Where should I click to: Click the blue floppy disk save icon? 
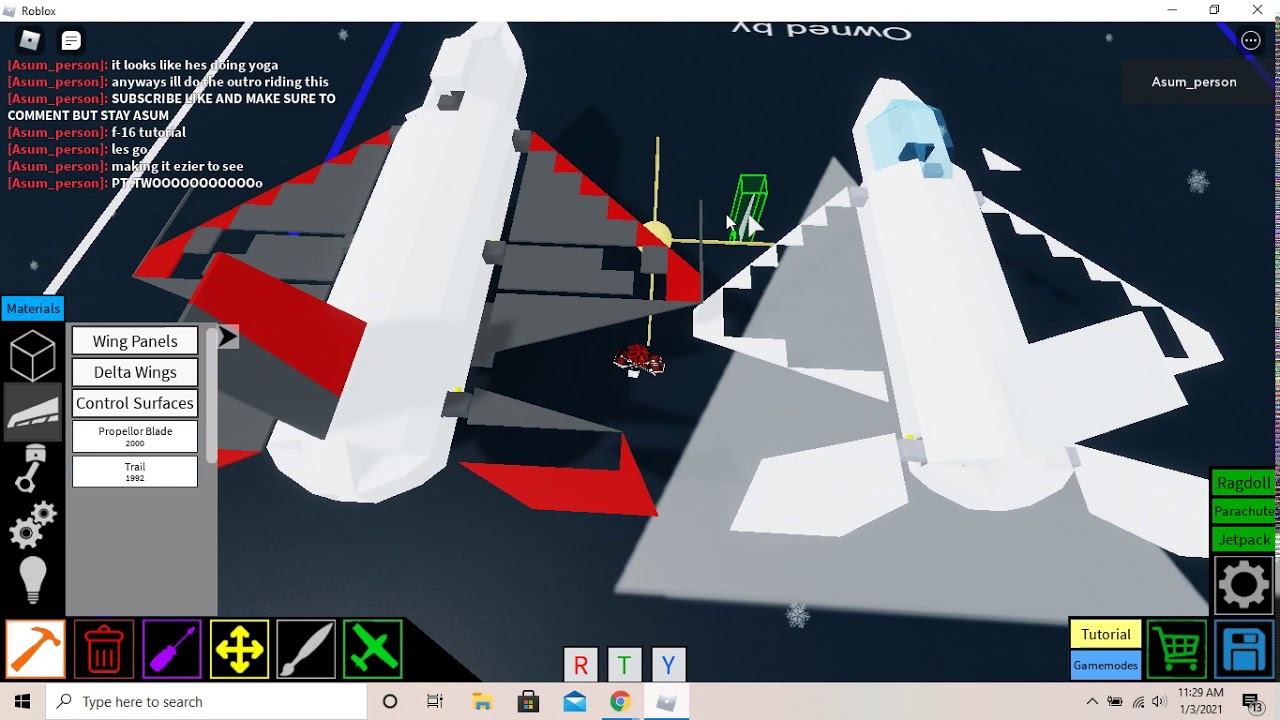1245,649
